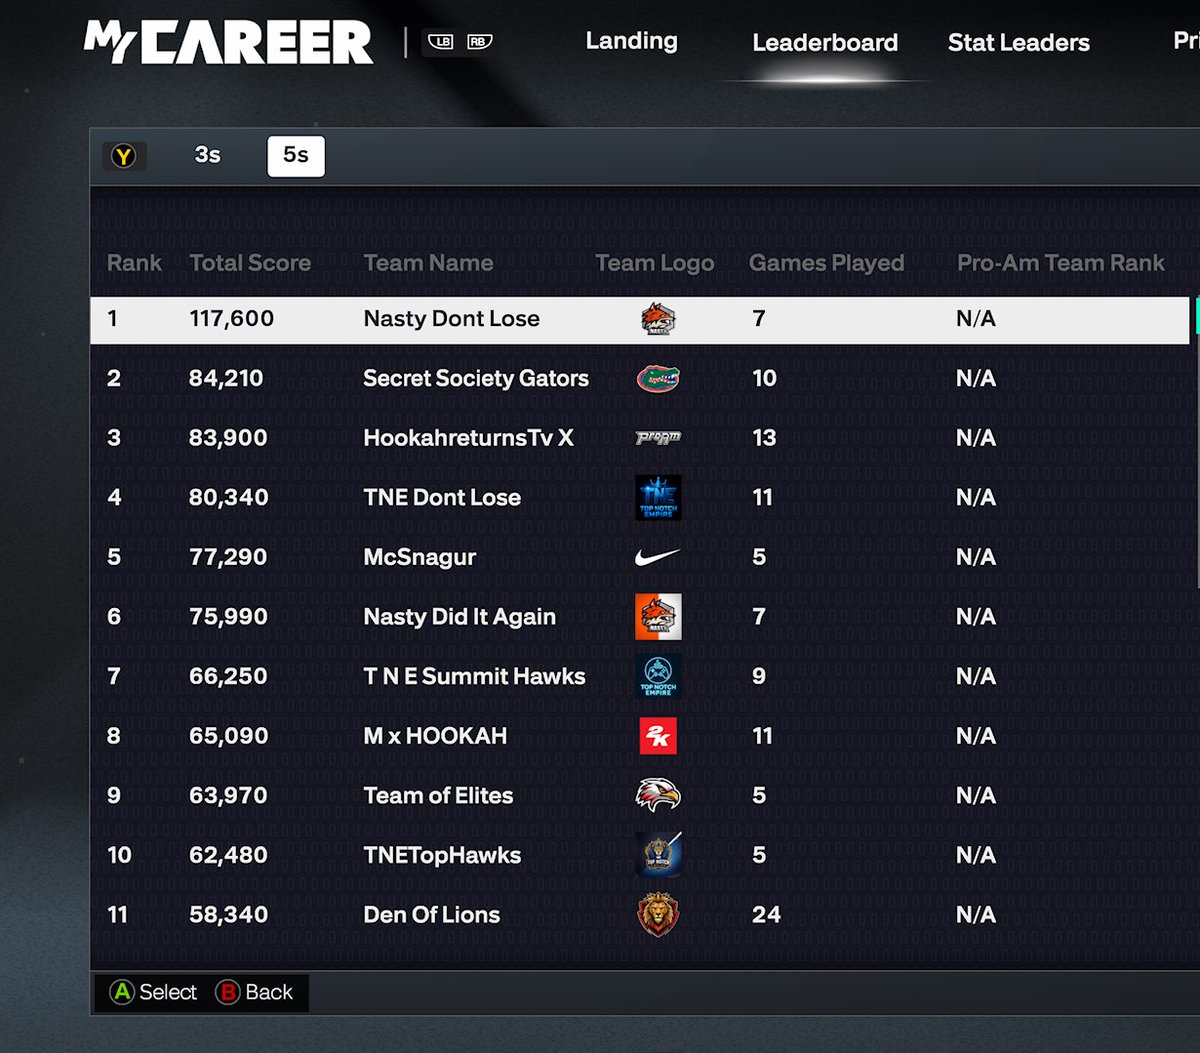Click the Y button filter icon
The image size is (1200, 1053).
click(124, 156)
